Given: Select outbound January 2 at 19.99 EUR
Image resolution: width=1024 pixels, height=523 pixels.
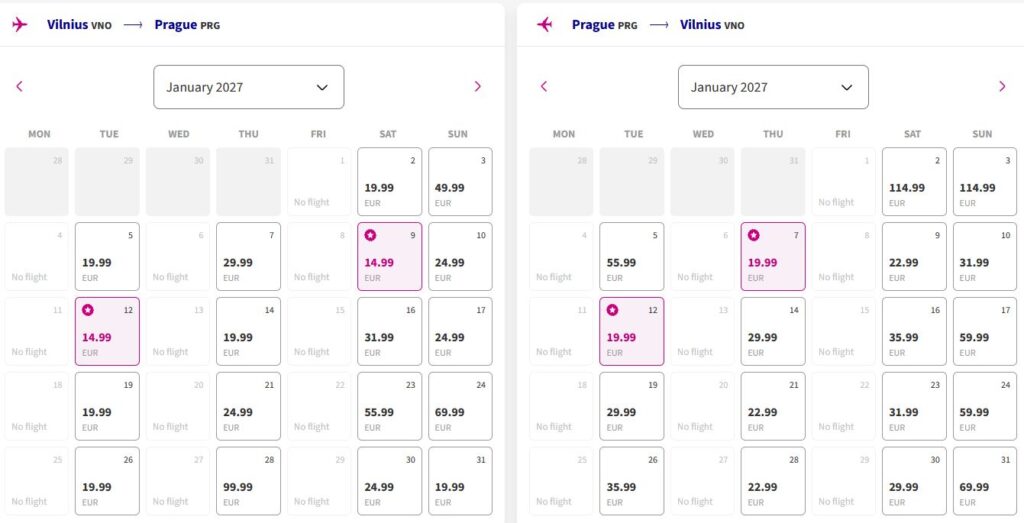Looking at the screenshot, I should click(x=389, y=182).
